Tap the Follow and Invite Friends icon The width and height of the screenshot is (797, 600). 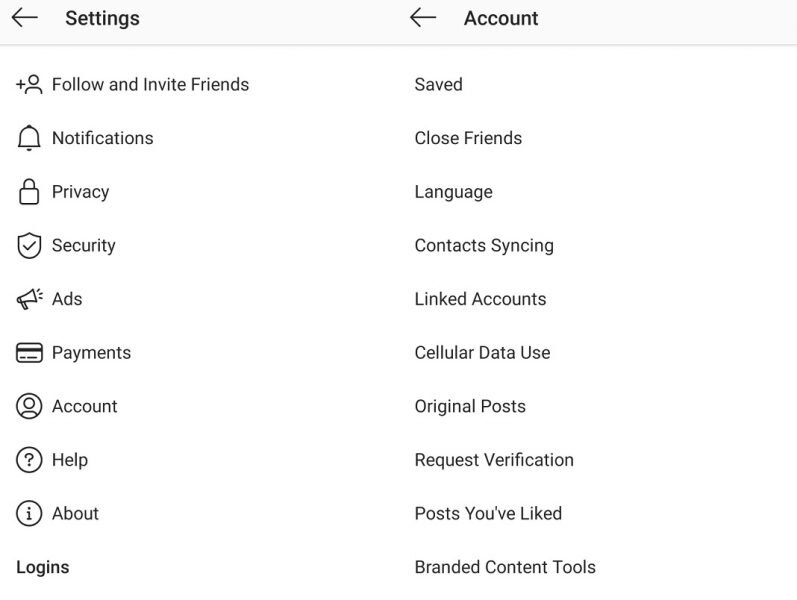point(29,85)
